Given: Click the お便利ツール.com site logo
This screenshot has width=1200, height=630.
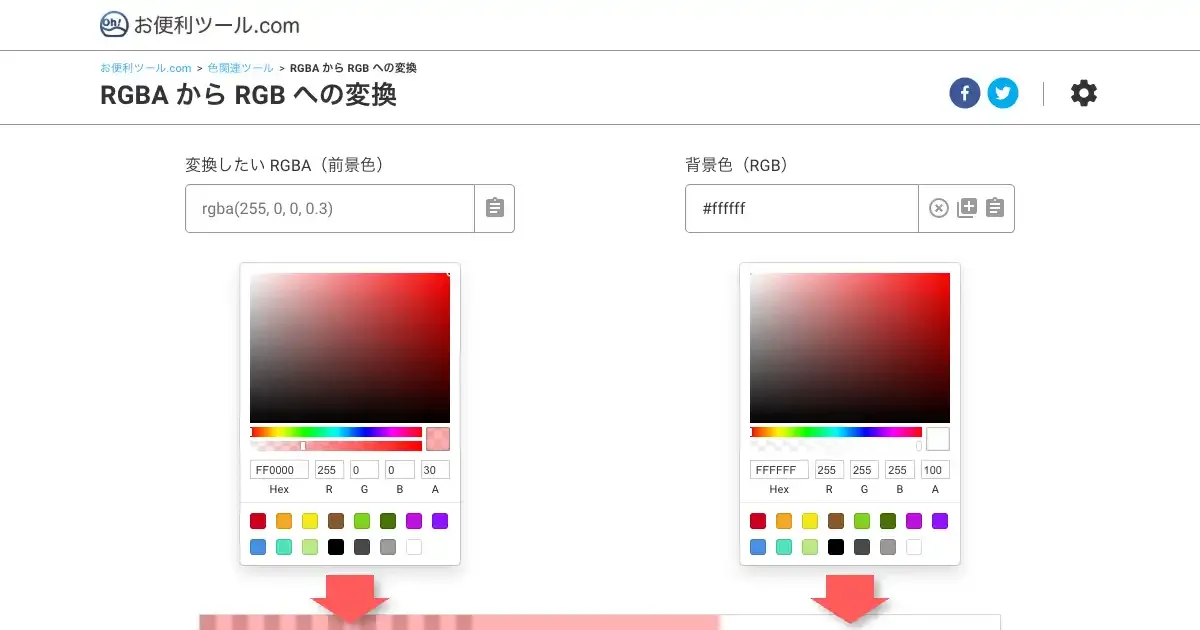Looking at the screenshot, I should click(200, 25).
